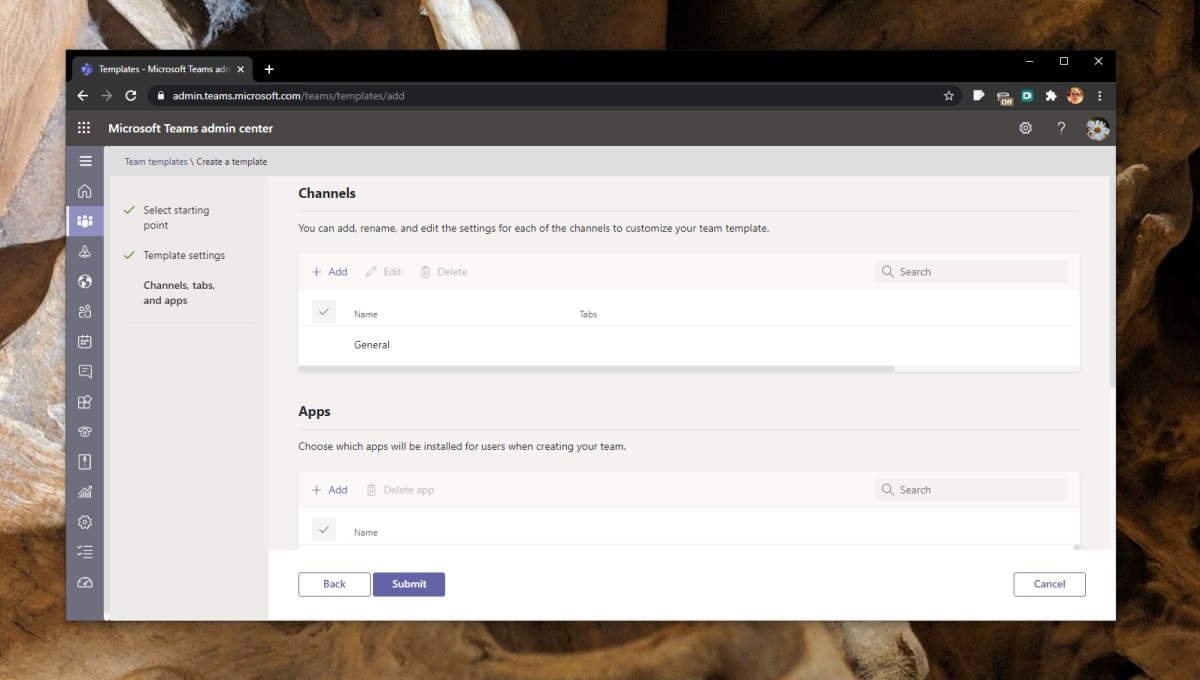Image resolution: width=1200 pixels, height=680 pixels.
Task: Add a new channel
Action: coord(330,272)
